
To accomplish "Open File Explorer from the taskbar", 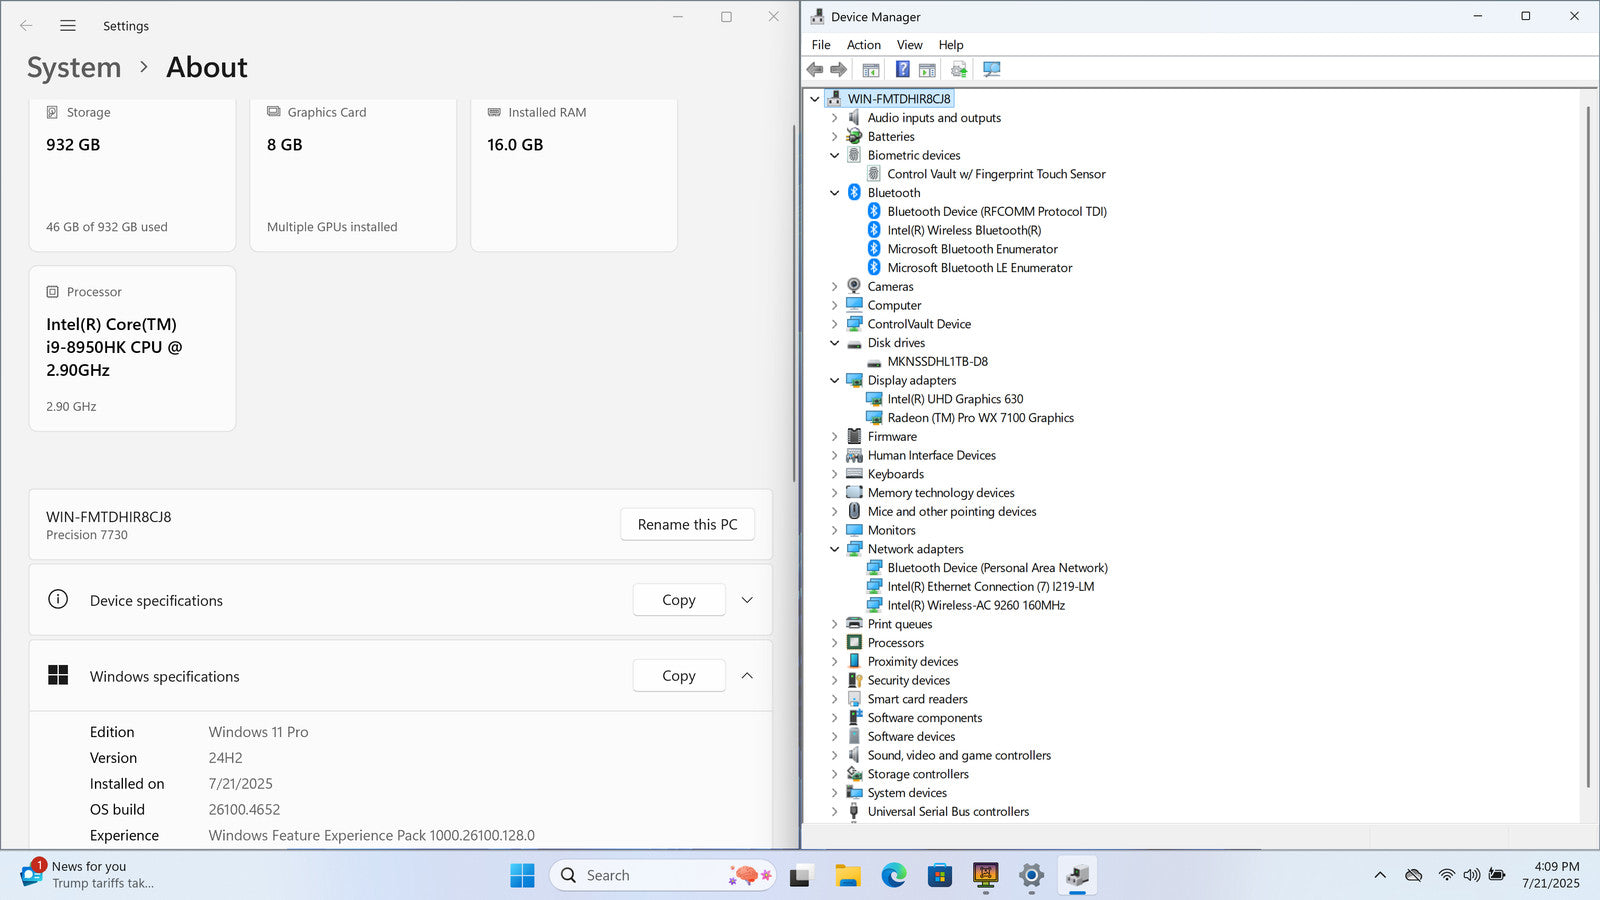I will coord(848,876).
